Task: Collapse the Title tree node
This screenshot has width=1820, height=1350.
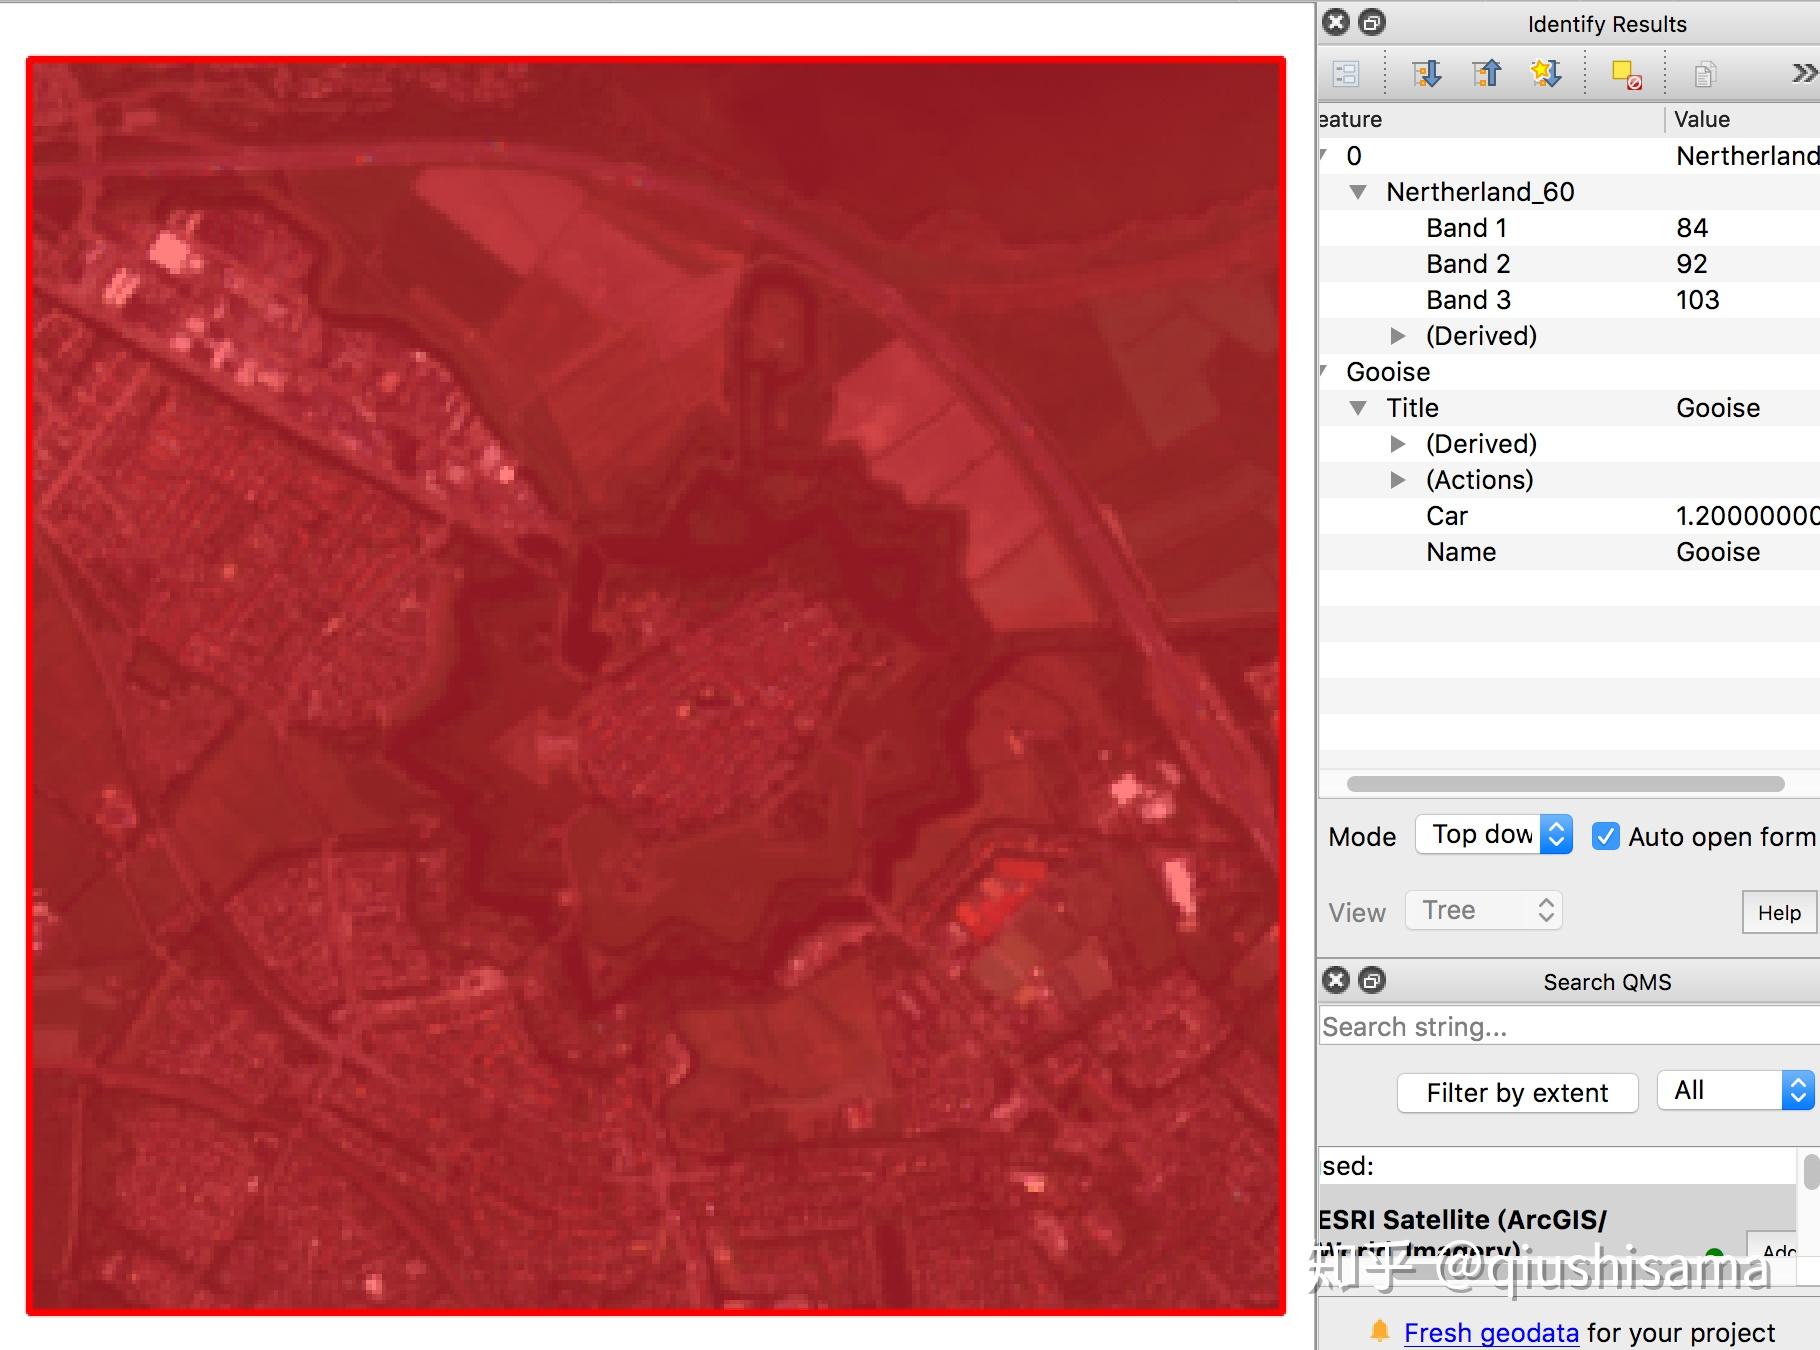Action: [x=1358, y=408]
